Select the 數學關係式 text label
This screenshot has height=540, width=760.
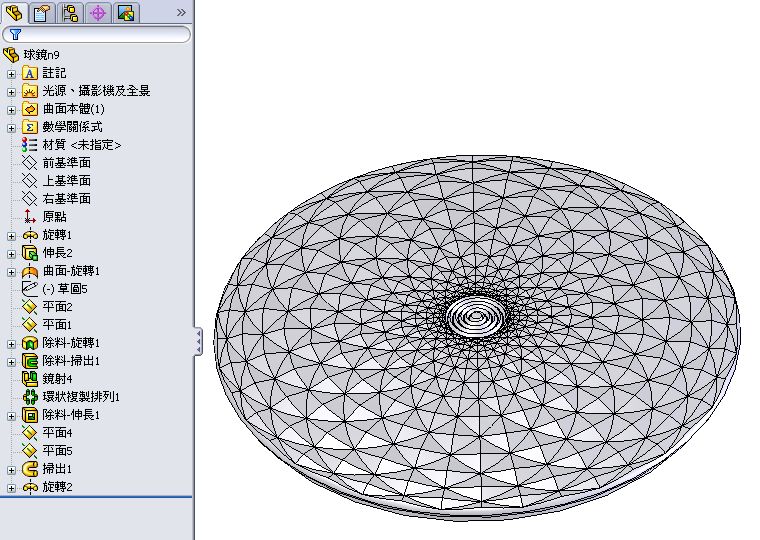click(x=72, y=127)
